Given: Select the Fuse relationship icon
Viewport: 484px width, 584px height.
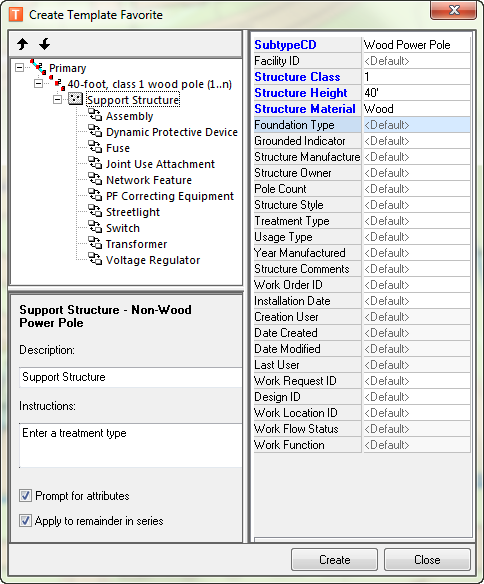Looking at the screenshot, I should tap(95, 147).
